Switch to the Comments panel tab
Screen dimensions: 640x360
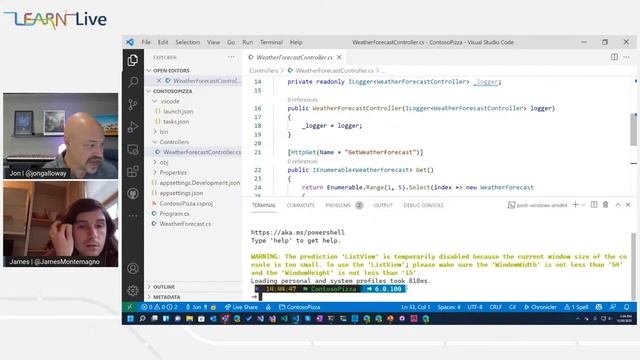pyautogui.click(x=300, y=205)
